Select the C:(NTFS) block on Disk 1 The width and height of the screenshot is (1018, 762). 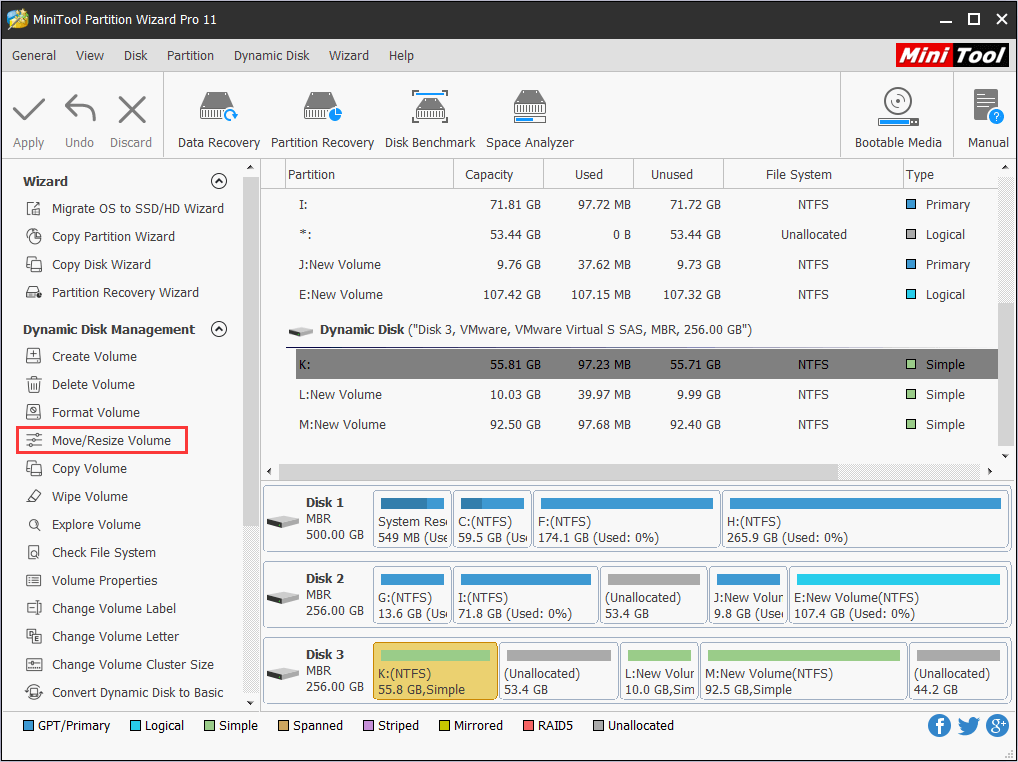pyautogui.click(x=492, y=520)
